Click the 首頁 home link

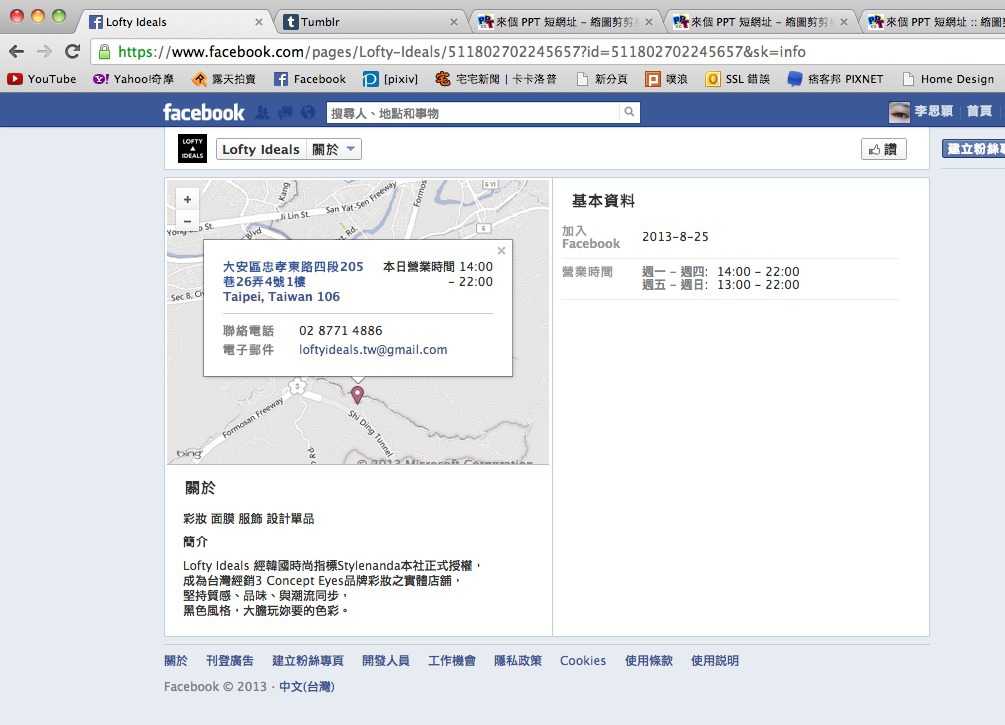click(x=979, y=111)
